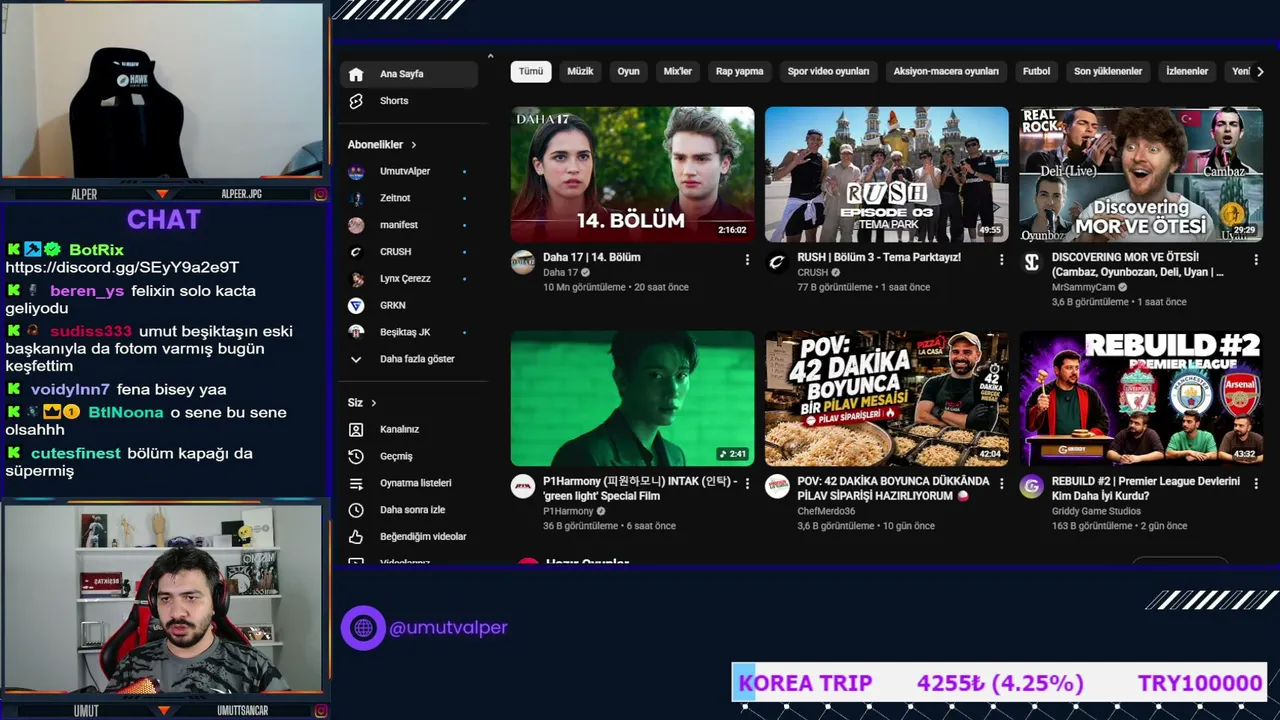The width and height of the screenshot is (1280, 720).
Task: Open more options for pilav siparişi video
Action: pyautogui.click(x=1002, y=484)
